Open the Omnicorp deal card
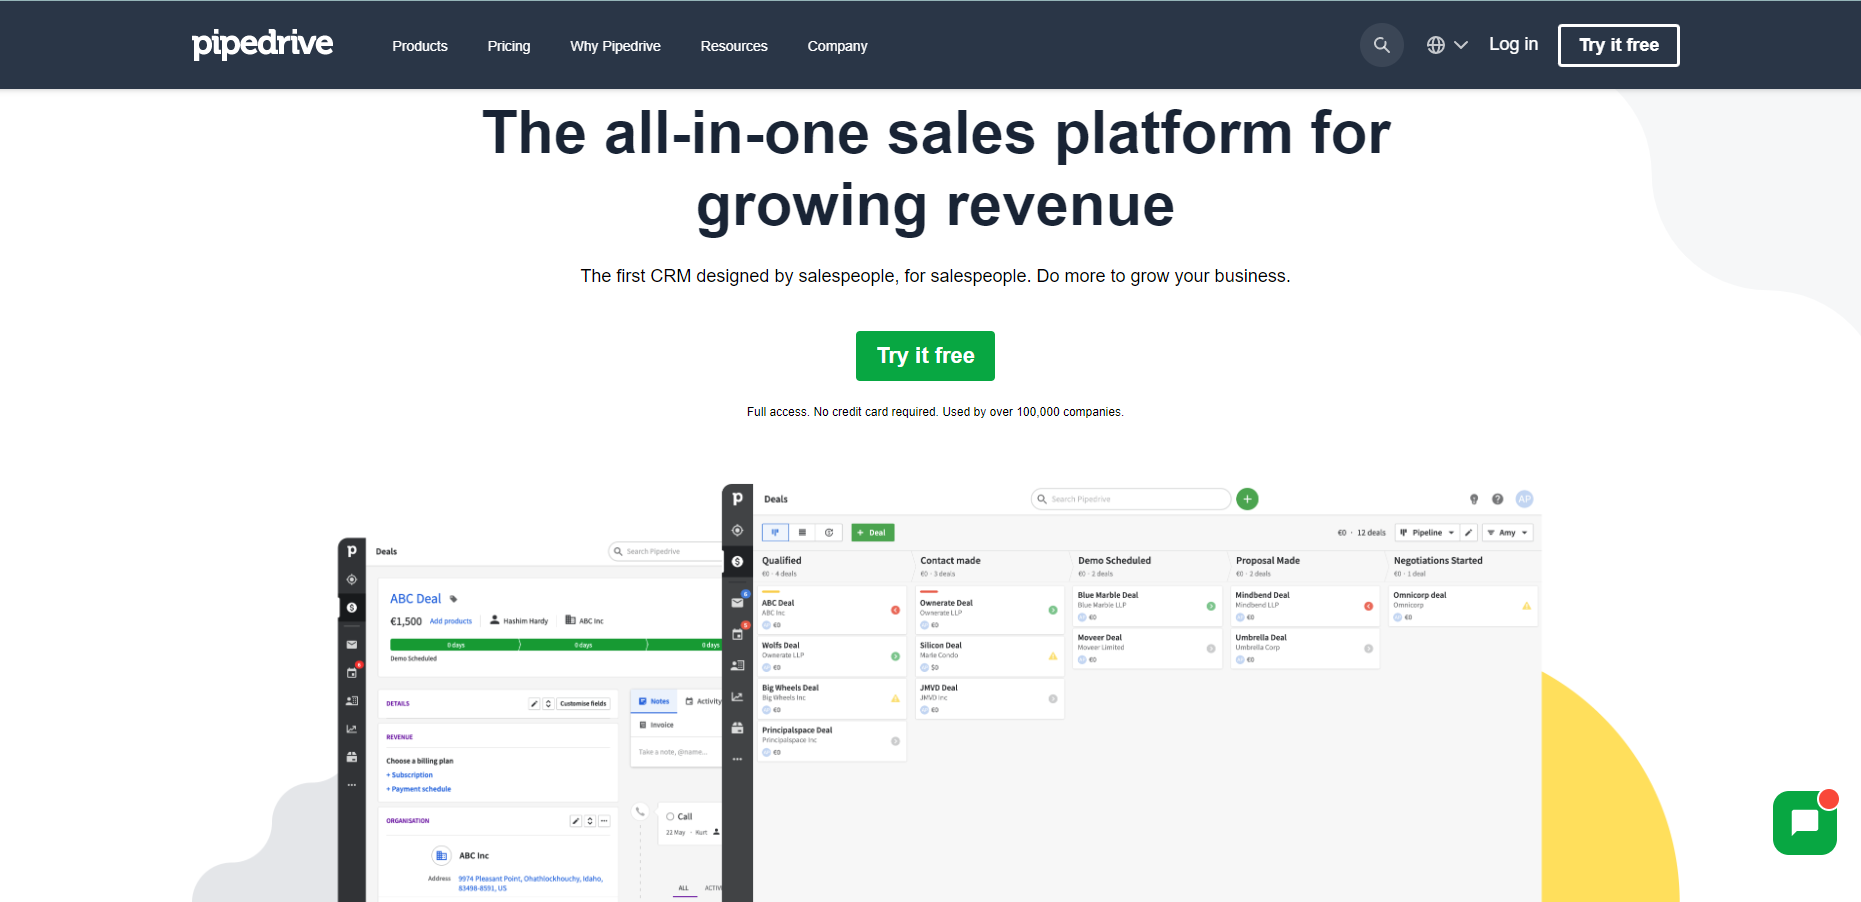The height and width of the screenshot is (902, 1861). pos(1464,606)
